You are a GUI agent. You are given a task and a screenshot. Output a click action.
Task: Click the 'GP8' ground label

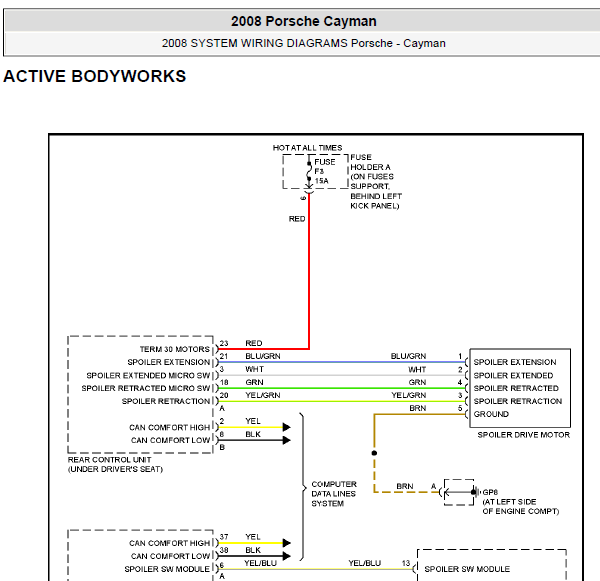click(x=490, y=492)
